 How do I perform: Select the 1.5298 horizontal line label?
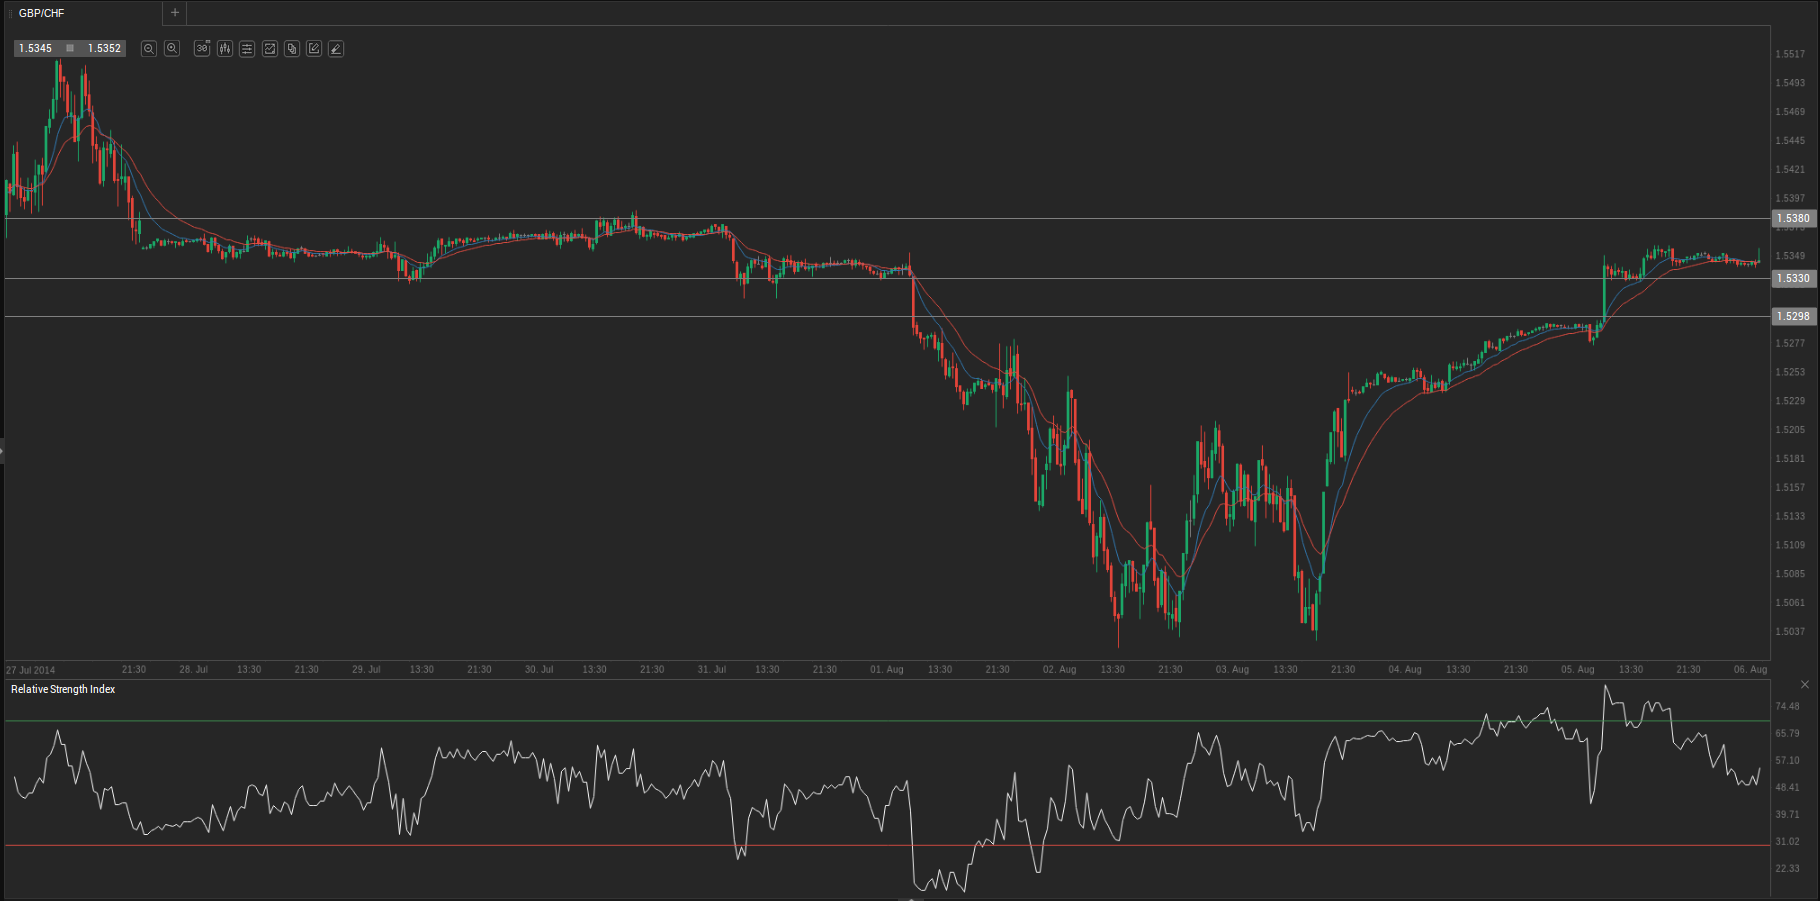click(1793, 316)
